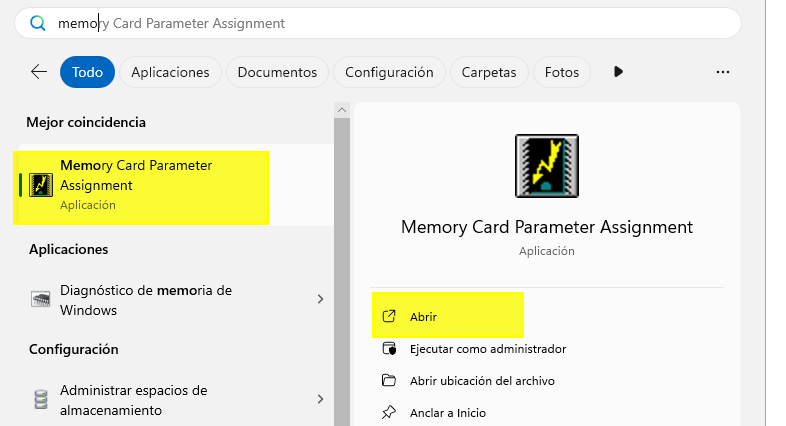Choose the Configuración filter tab
The image size is (786, 426).
click(x=389, y=72)
